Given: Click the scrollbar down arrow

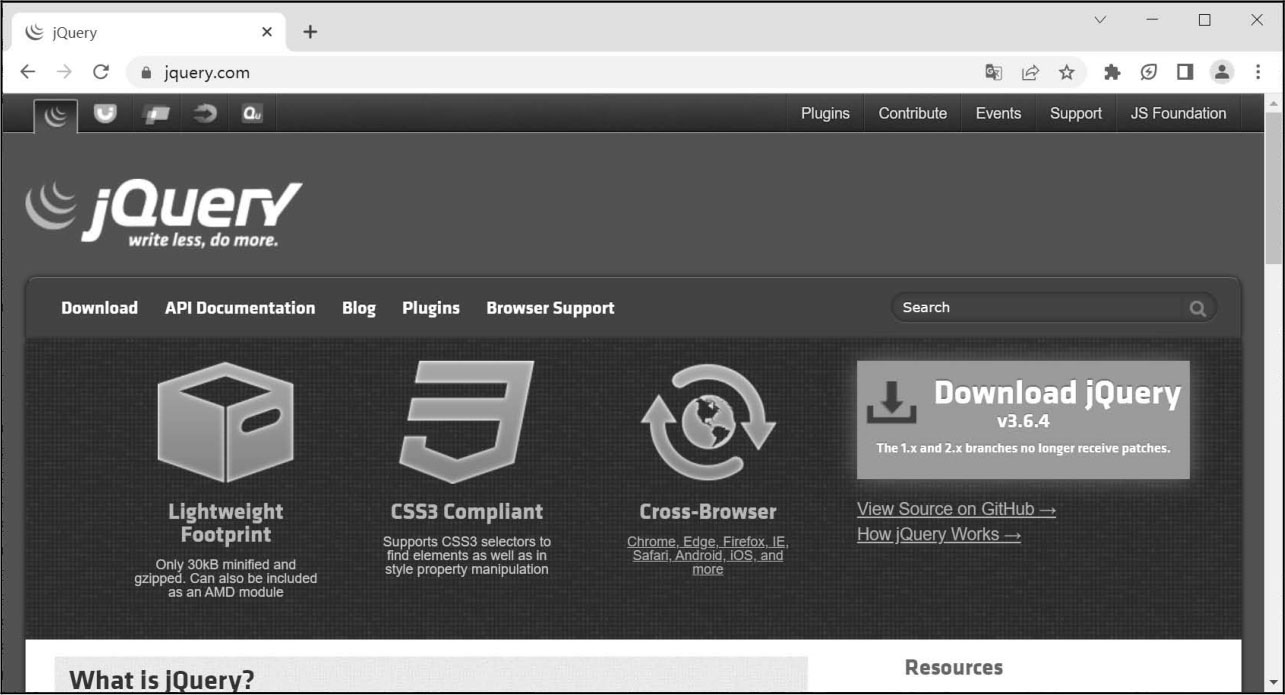Looking at the screenshot, I should tap(1274, 685).
